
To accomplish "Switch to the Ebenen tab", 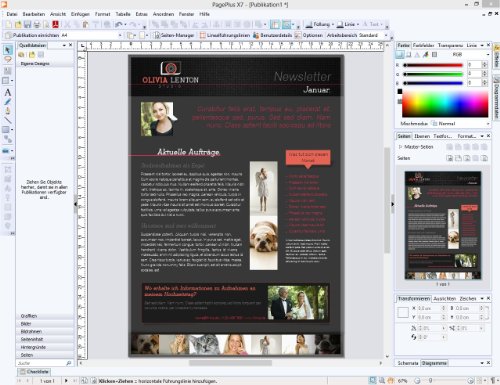I will click(422, 136).
